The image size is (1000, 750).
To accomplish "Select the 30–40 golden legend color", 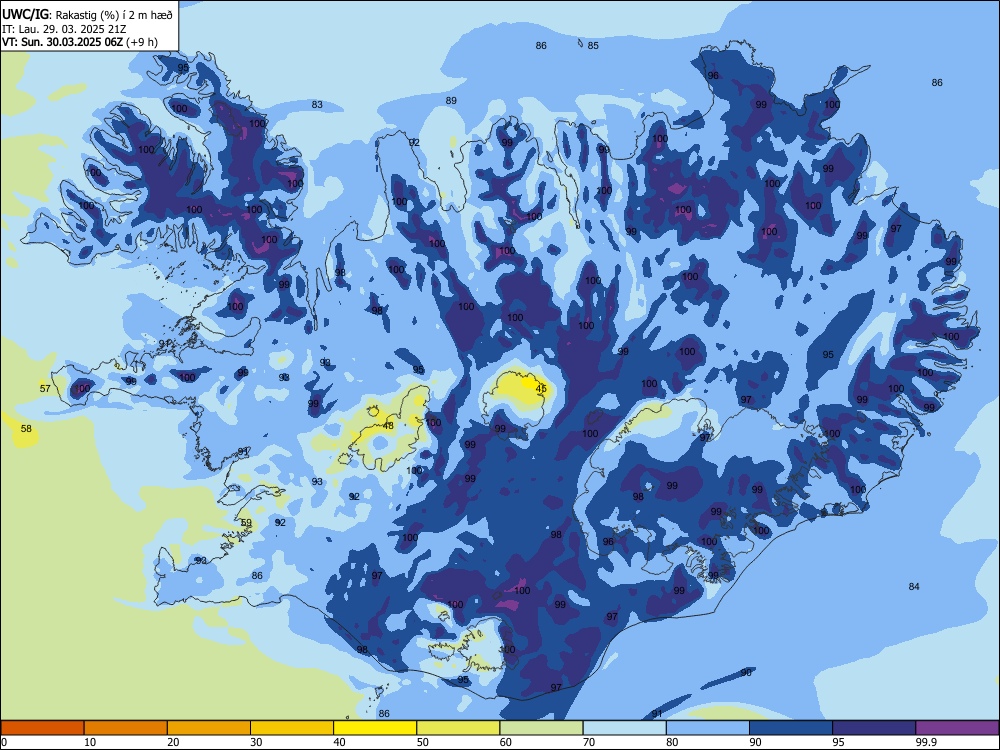I will (292, 728).
